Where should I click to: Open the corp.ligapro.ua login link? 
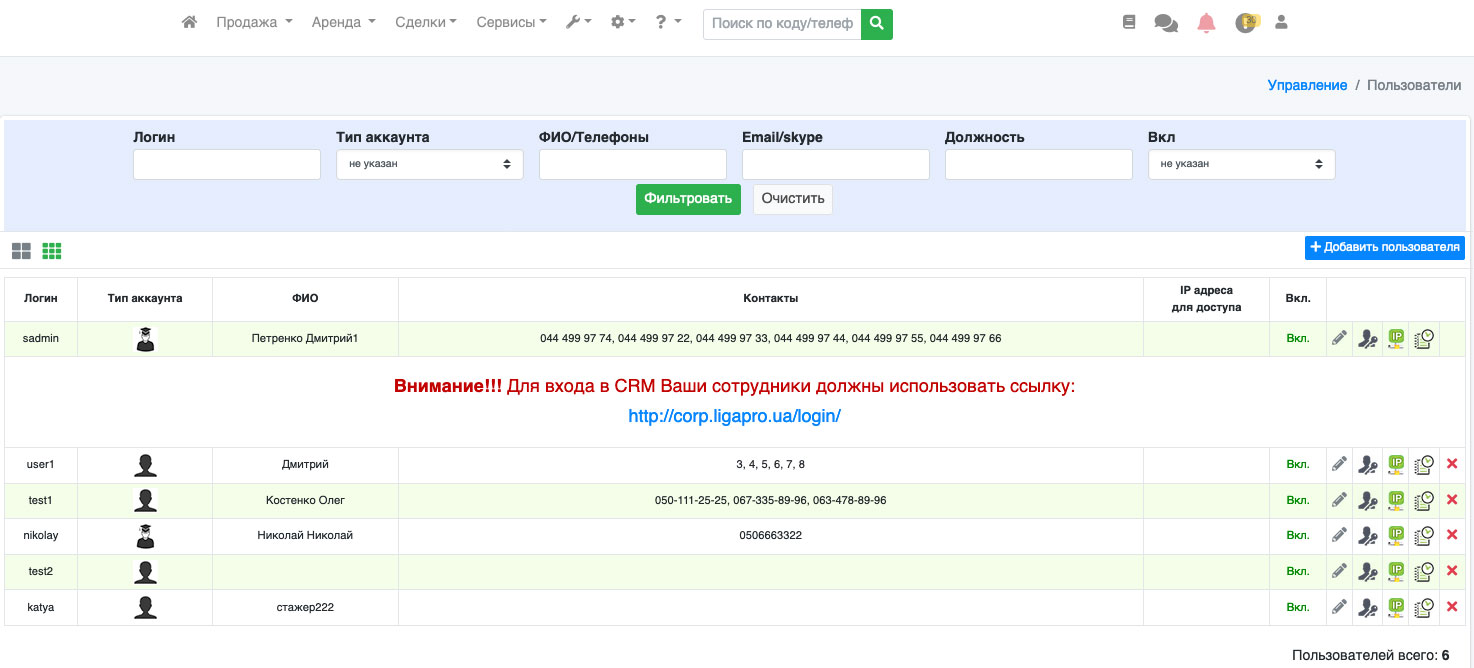(734, 416)
